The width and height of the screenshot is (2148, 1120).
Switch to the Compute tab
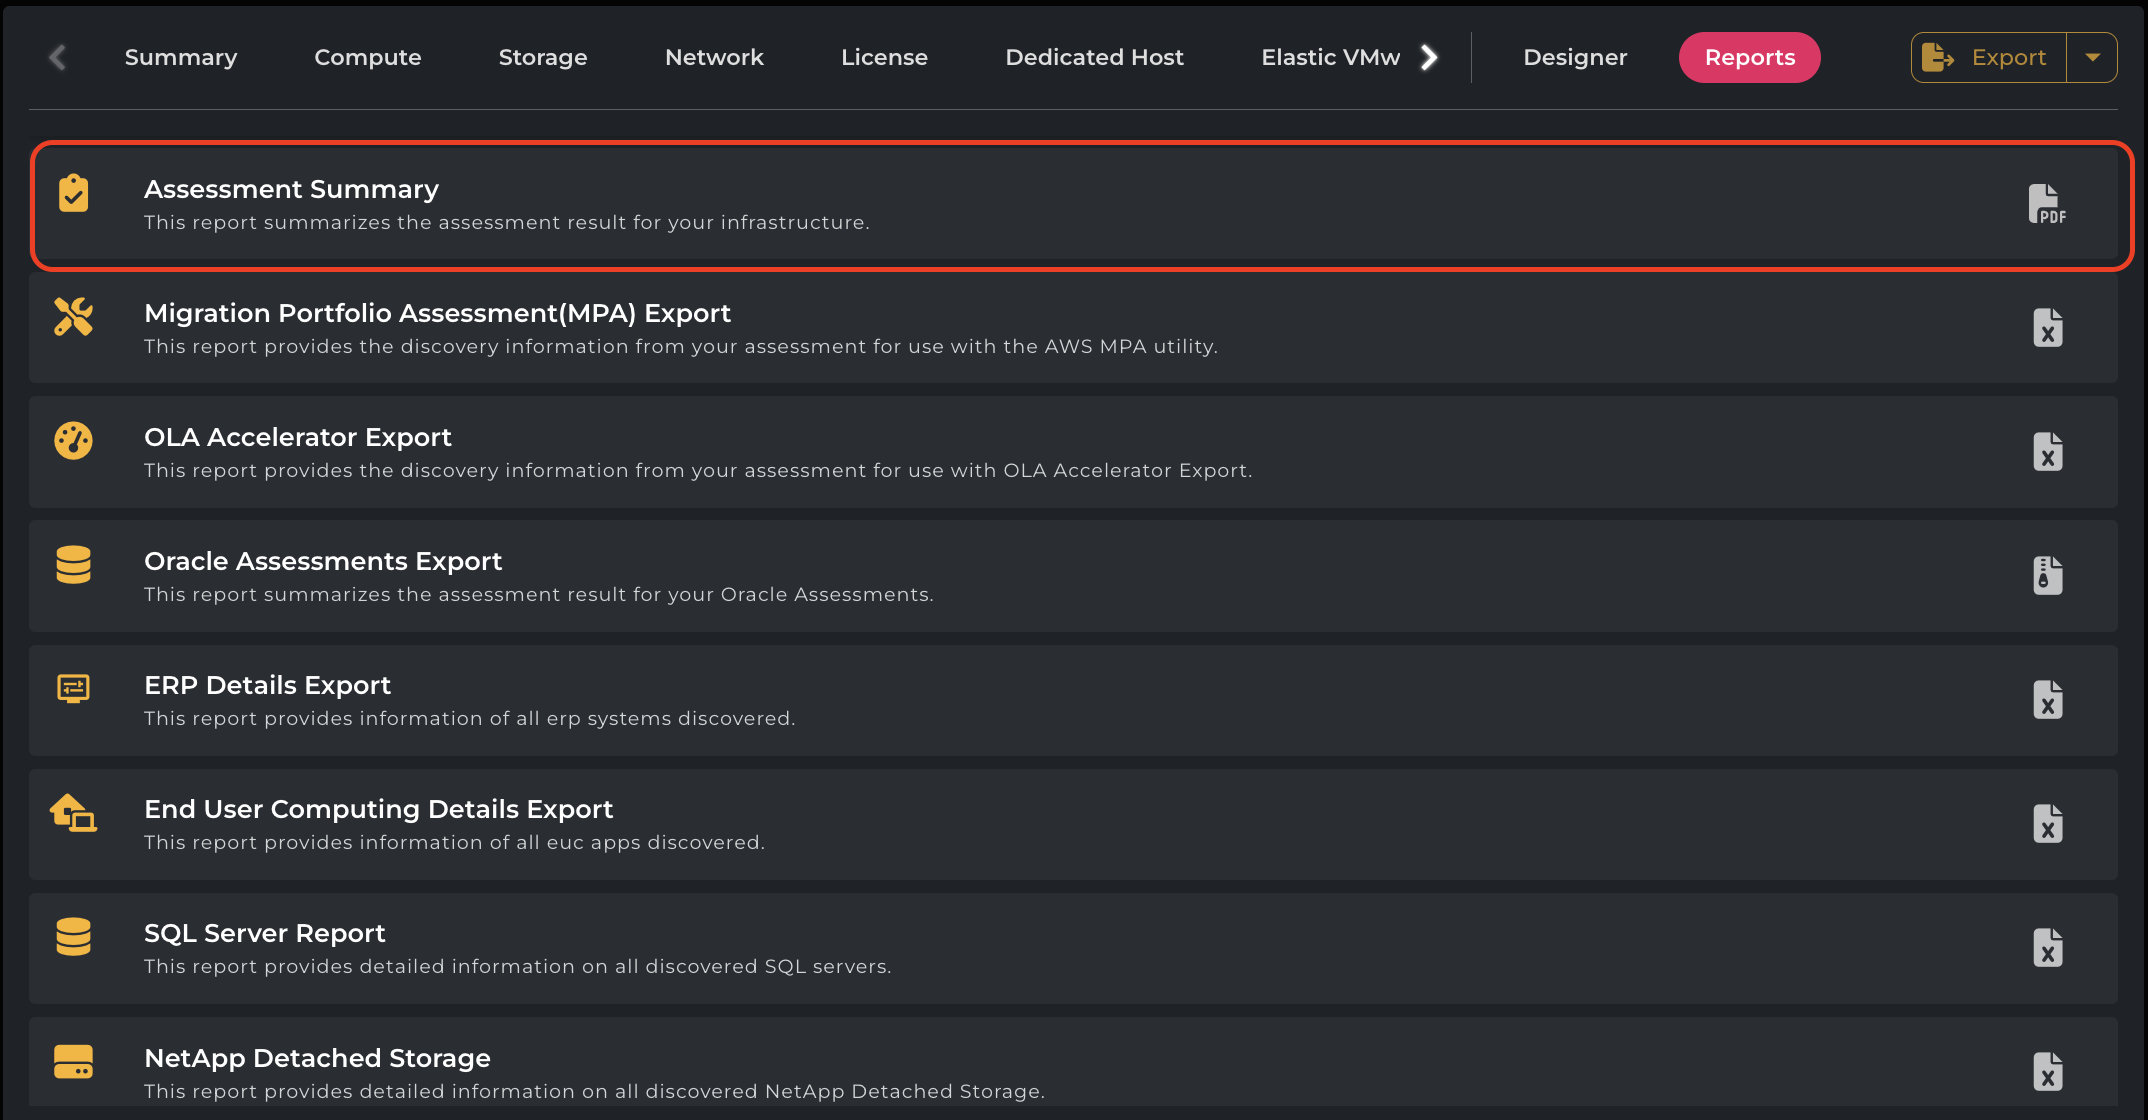(x=367, y=58)
